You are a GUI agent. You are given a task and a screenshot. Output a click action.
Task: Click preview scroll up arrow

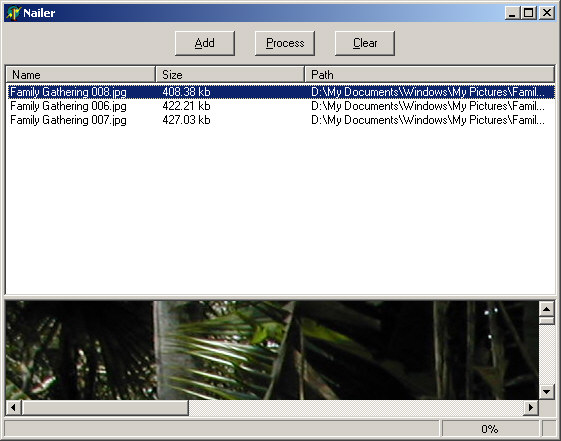[546, 308]
